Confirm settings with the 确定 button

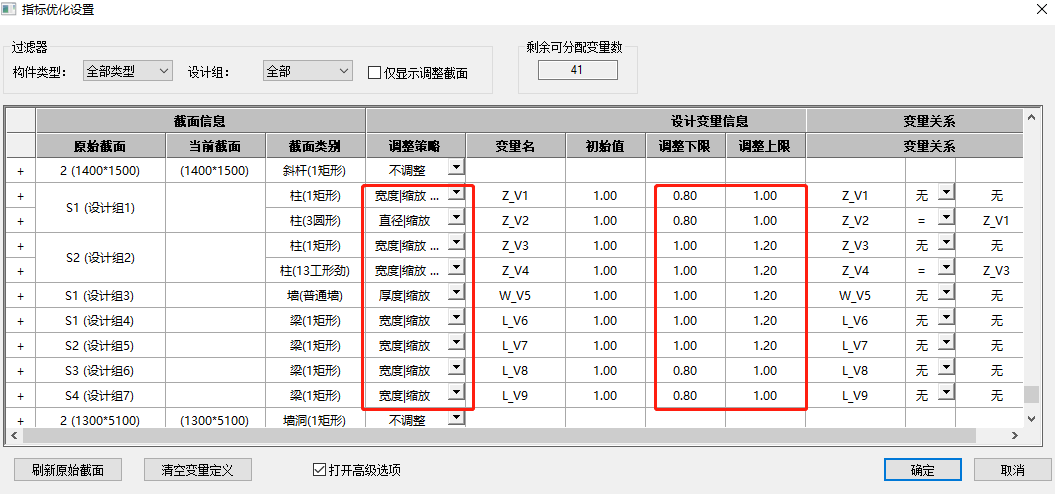point(922,470)
